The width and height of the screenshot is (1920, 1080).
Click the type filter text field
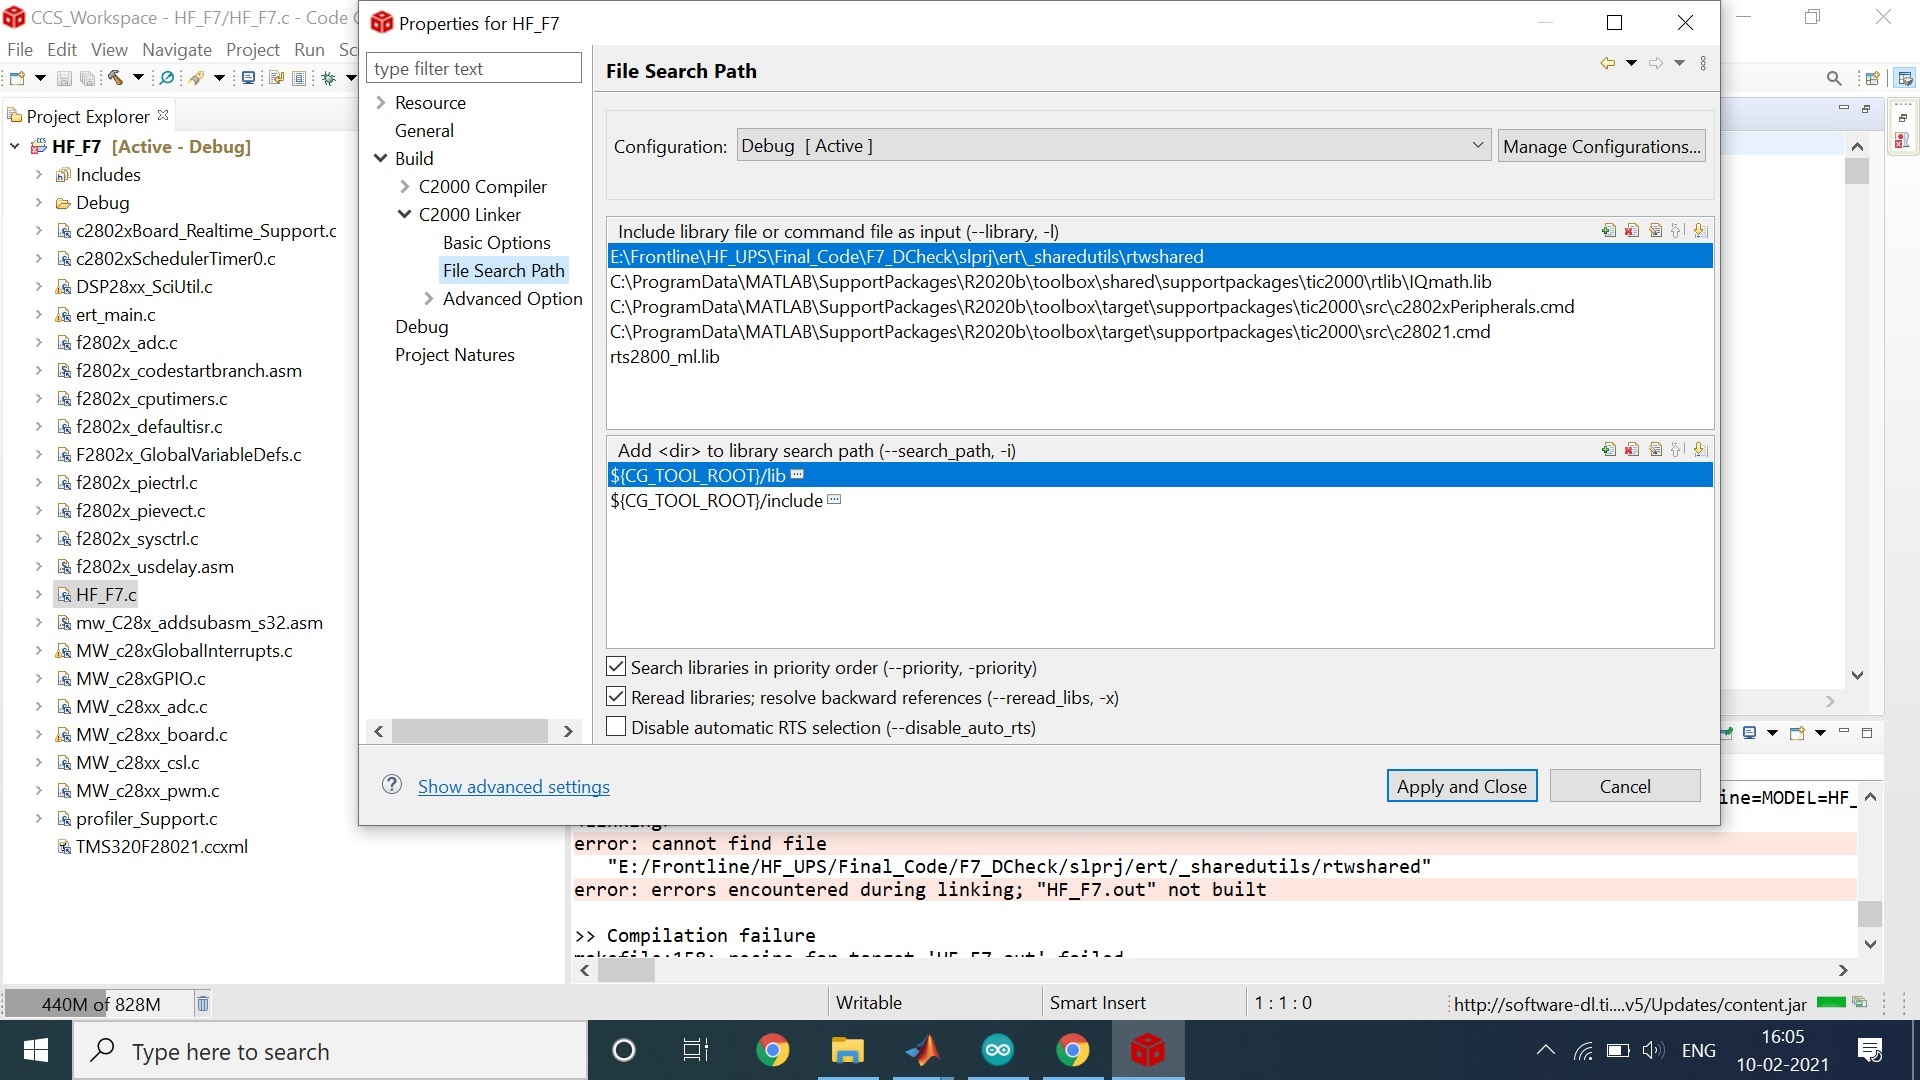pos(473,68)
